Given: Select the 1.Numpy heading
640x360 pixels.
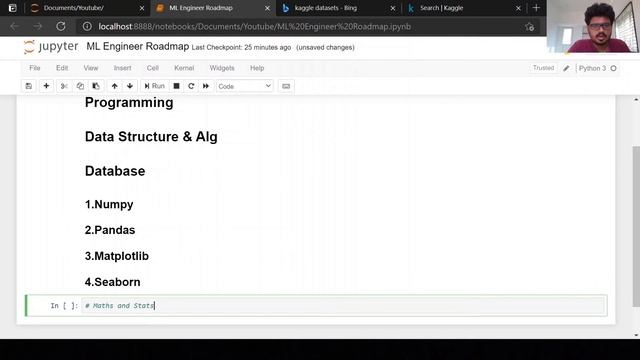Looking at the screenshot, I should [109, 204].
